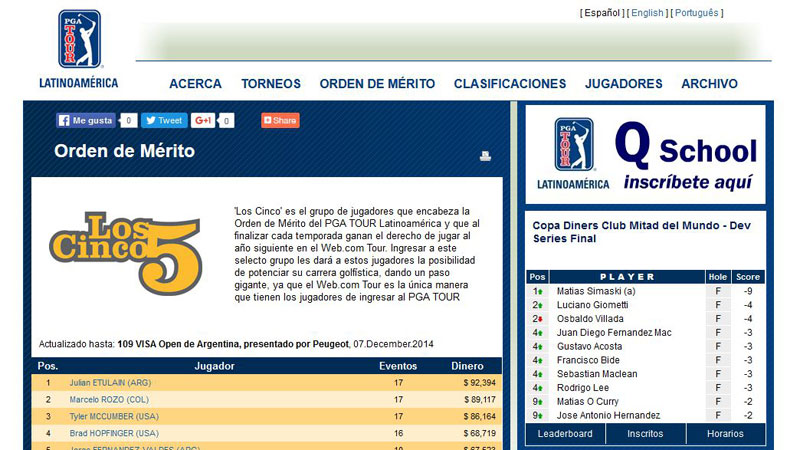Image resolution: width=800 pixels, height=450 pixels.
Task: Select the Inscritos tab
Action: pos(645,434)
